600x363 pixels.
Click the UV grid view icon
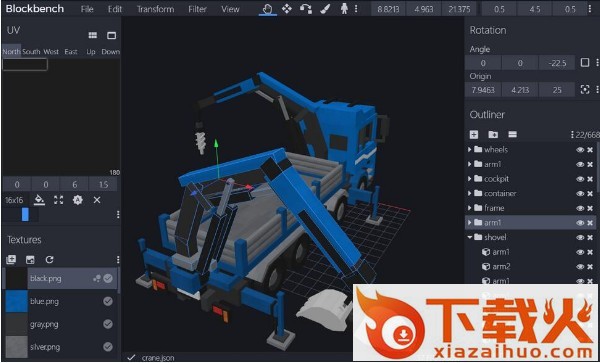[93, 35]
